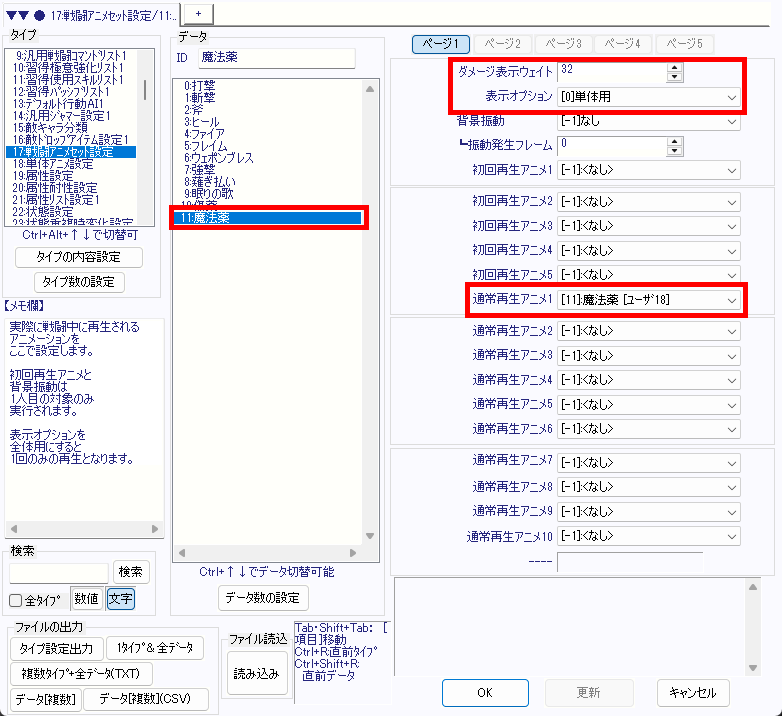Viewport: 782px width, 716px height.
Task: Increase 振動発生フレーム with the up arrow
Action: click(675, 141)
